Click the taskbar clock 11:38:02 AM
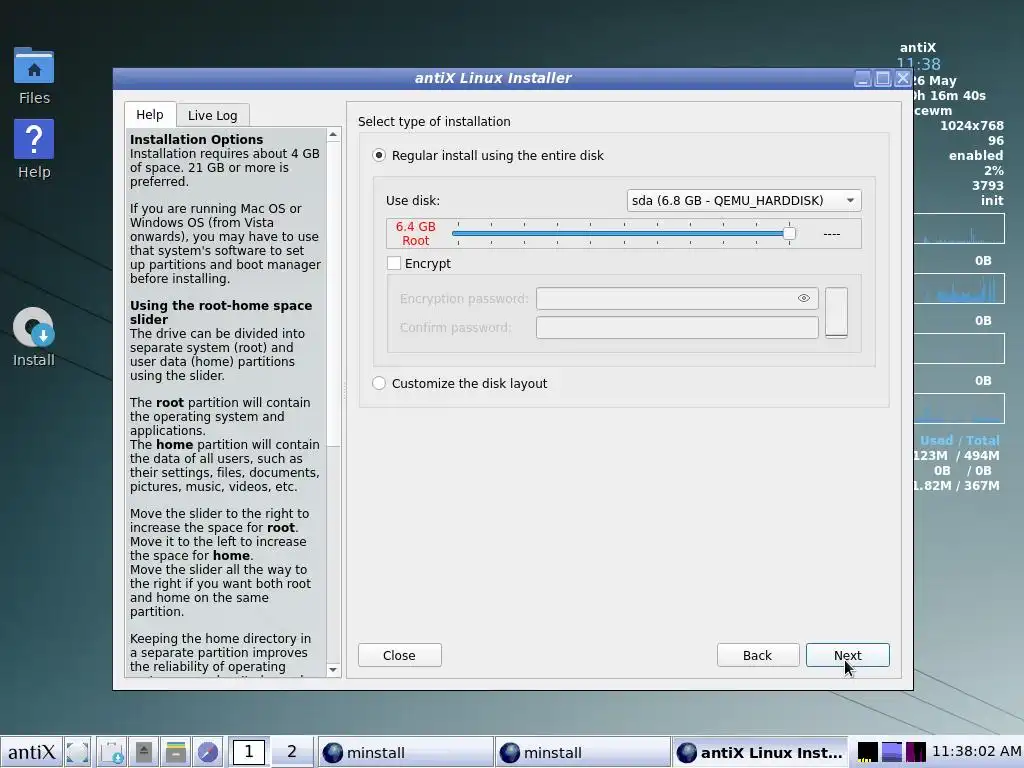The width and height of the screenshot is (1024, 768). tap(977, 752)
